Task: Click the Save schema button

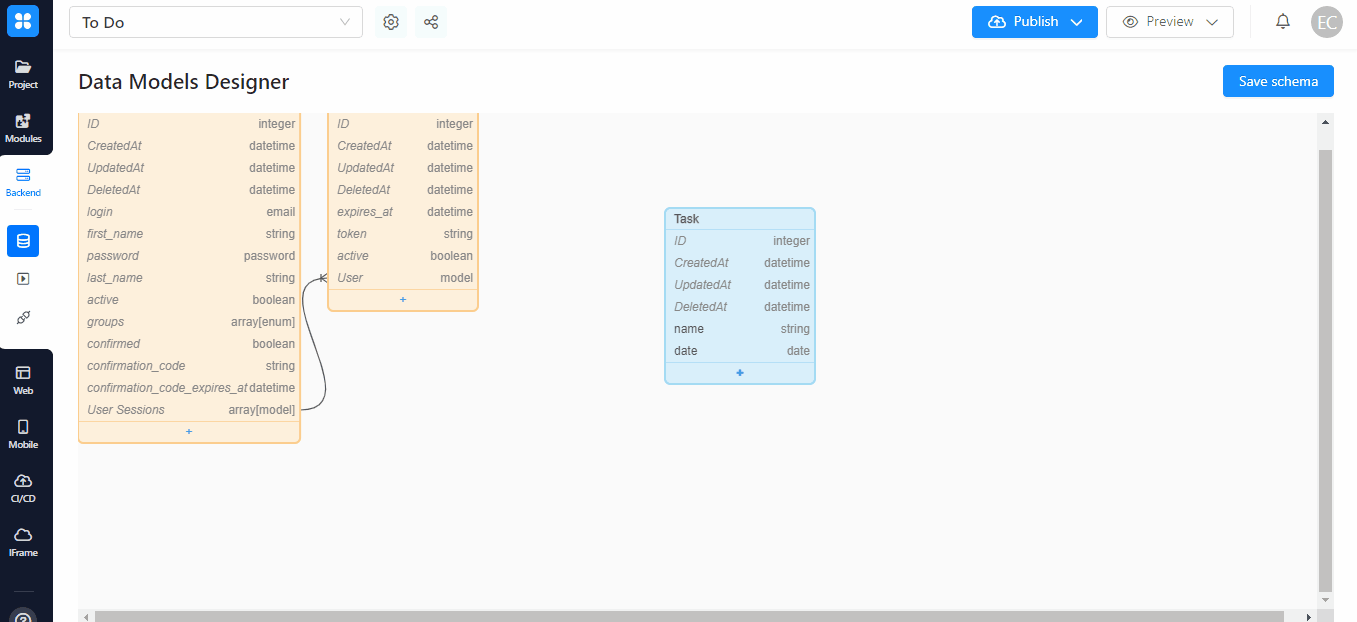Action: 1277,82
